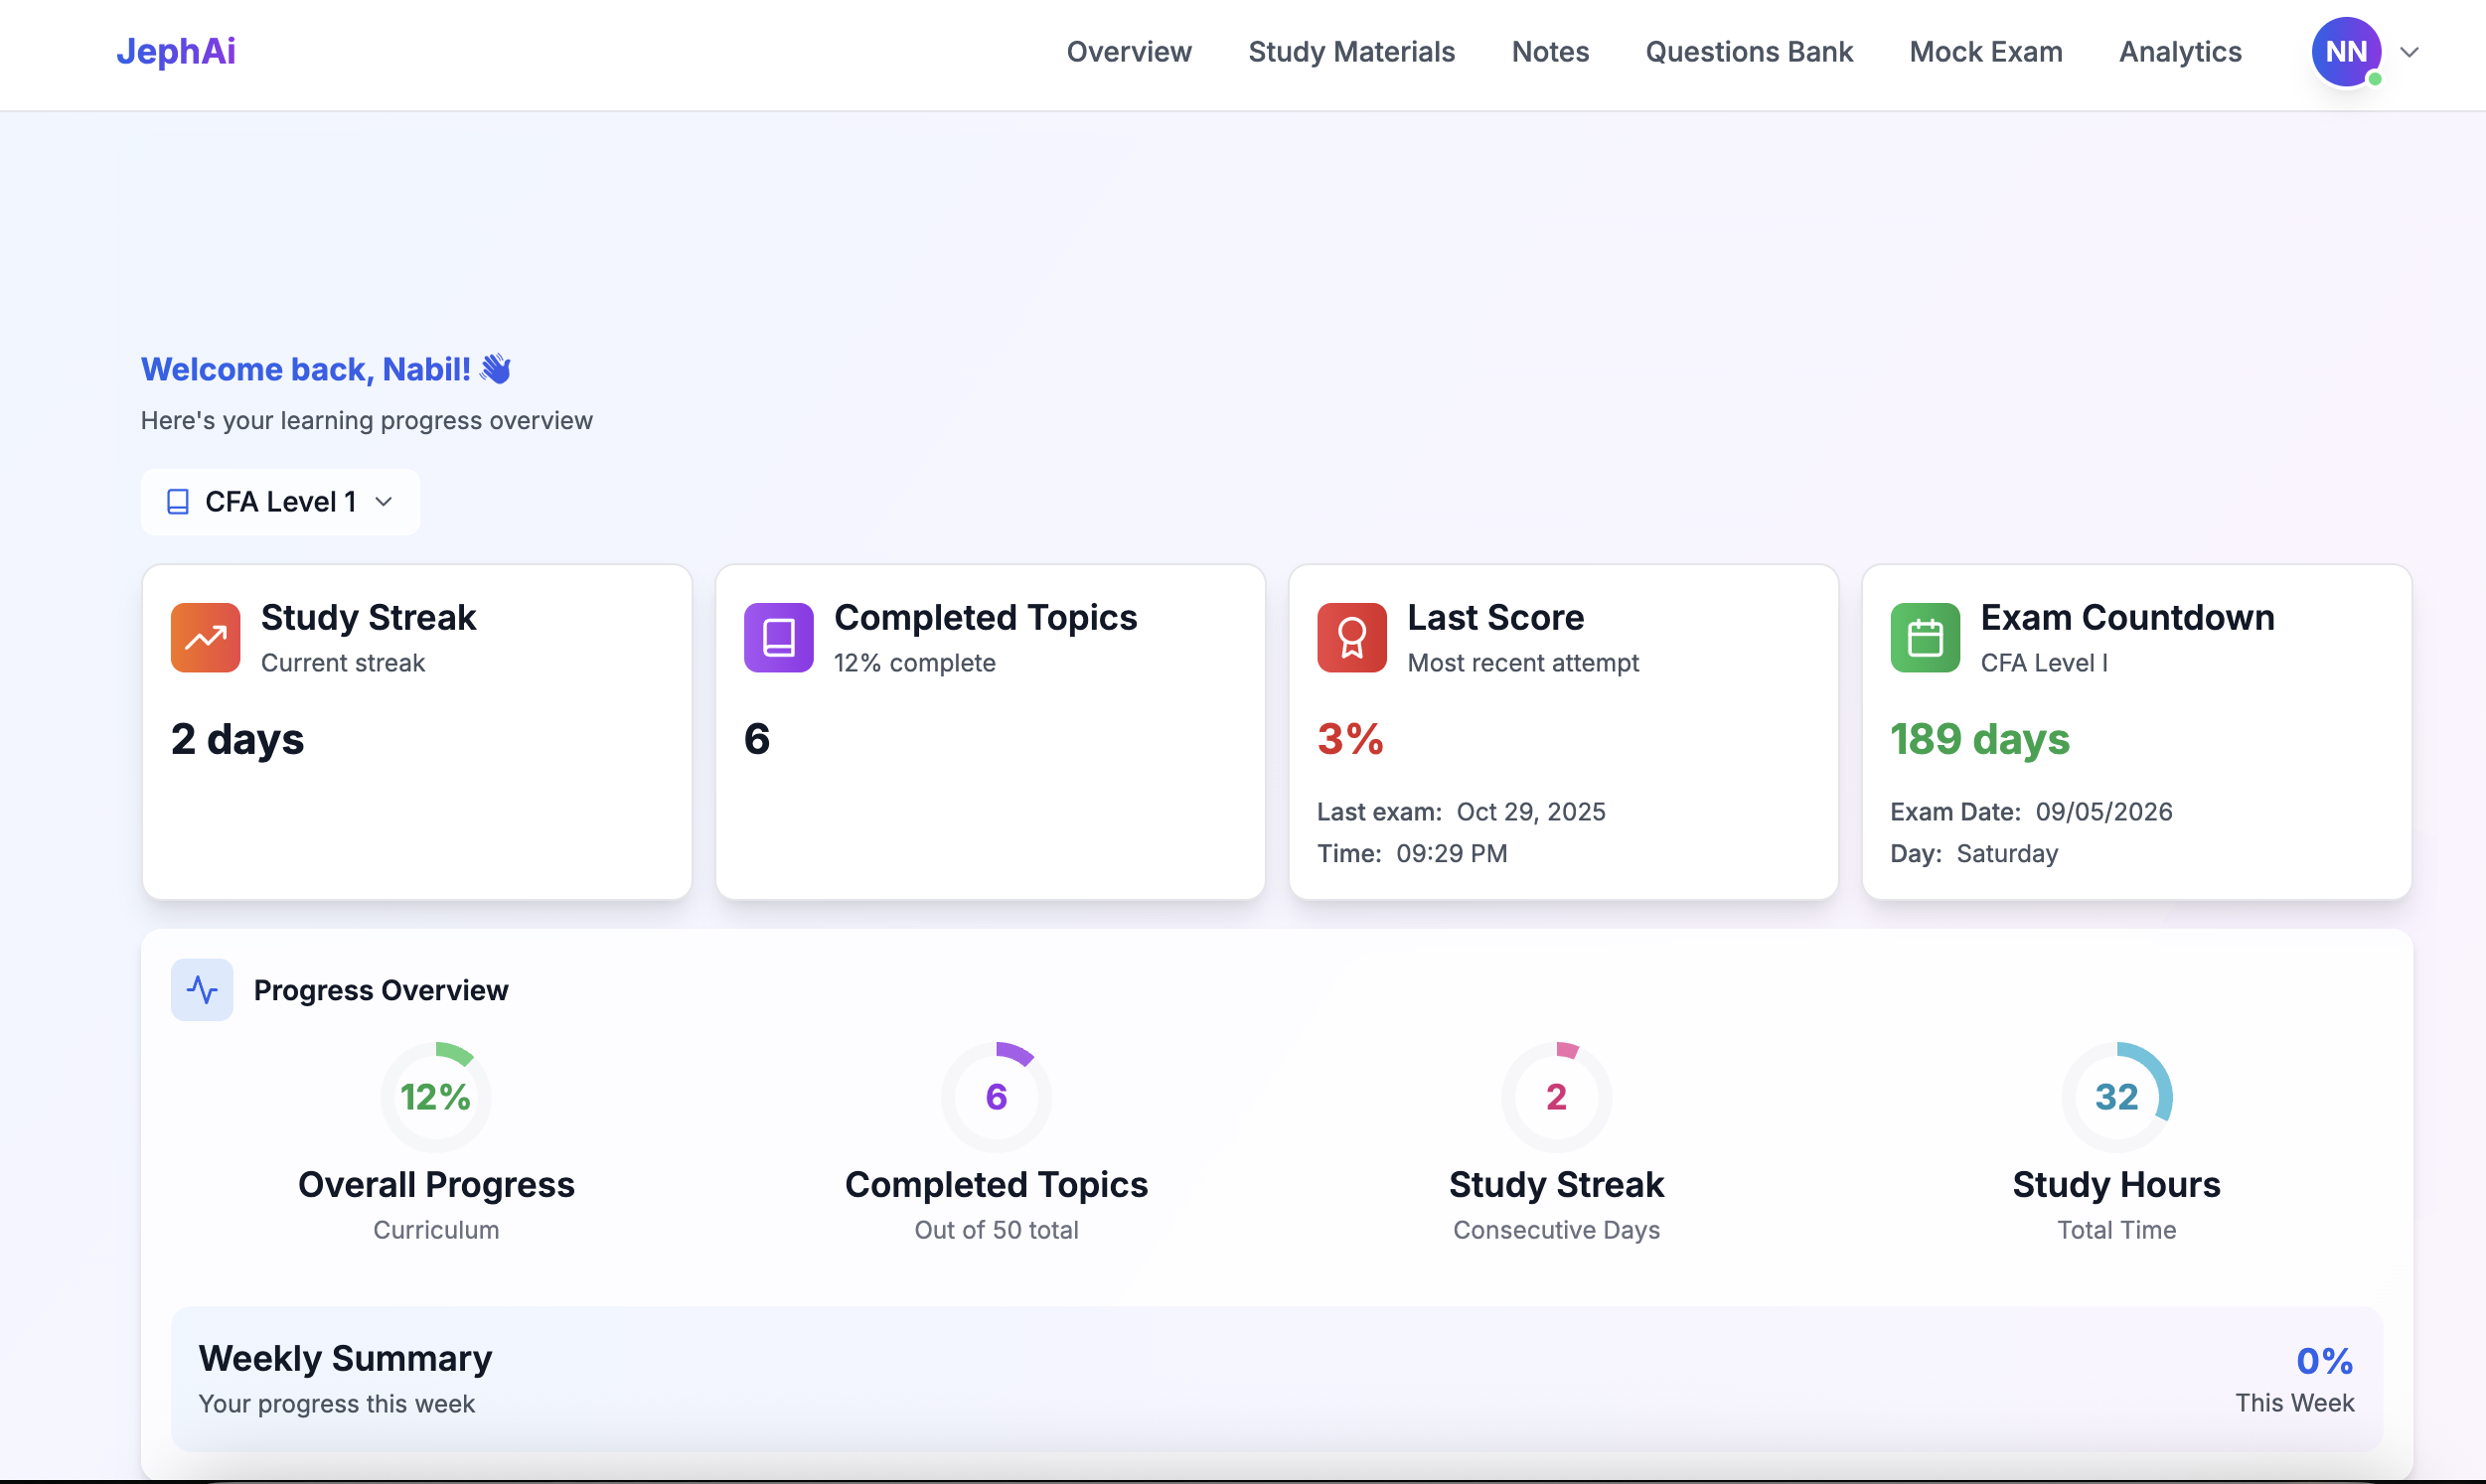2486x1484 pixels.
Task: Go to the Overview nav item
Action: pos(1128,52)
